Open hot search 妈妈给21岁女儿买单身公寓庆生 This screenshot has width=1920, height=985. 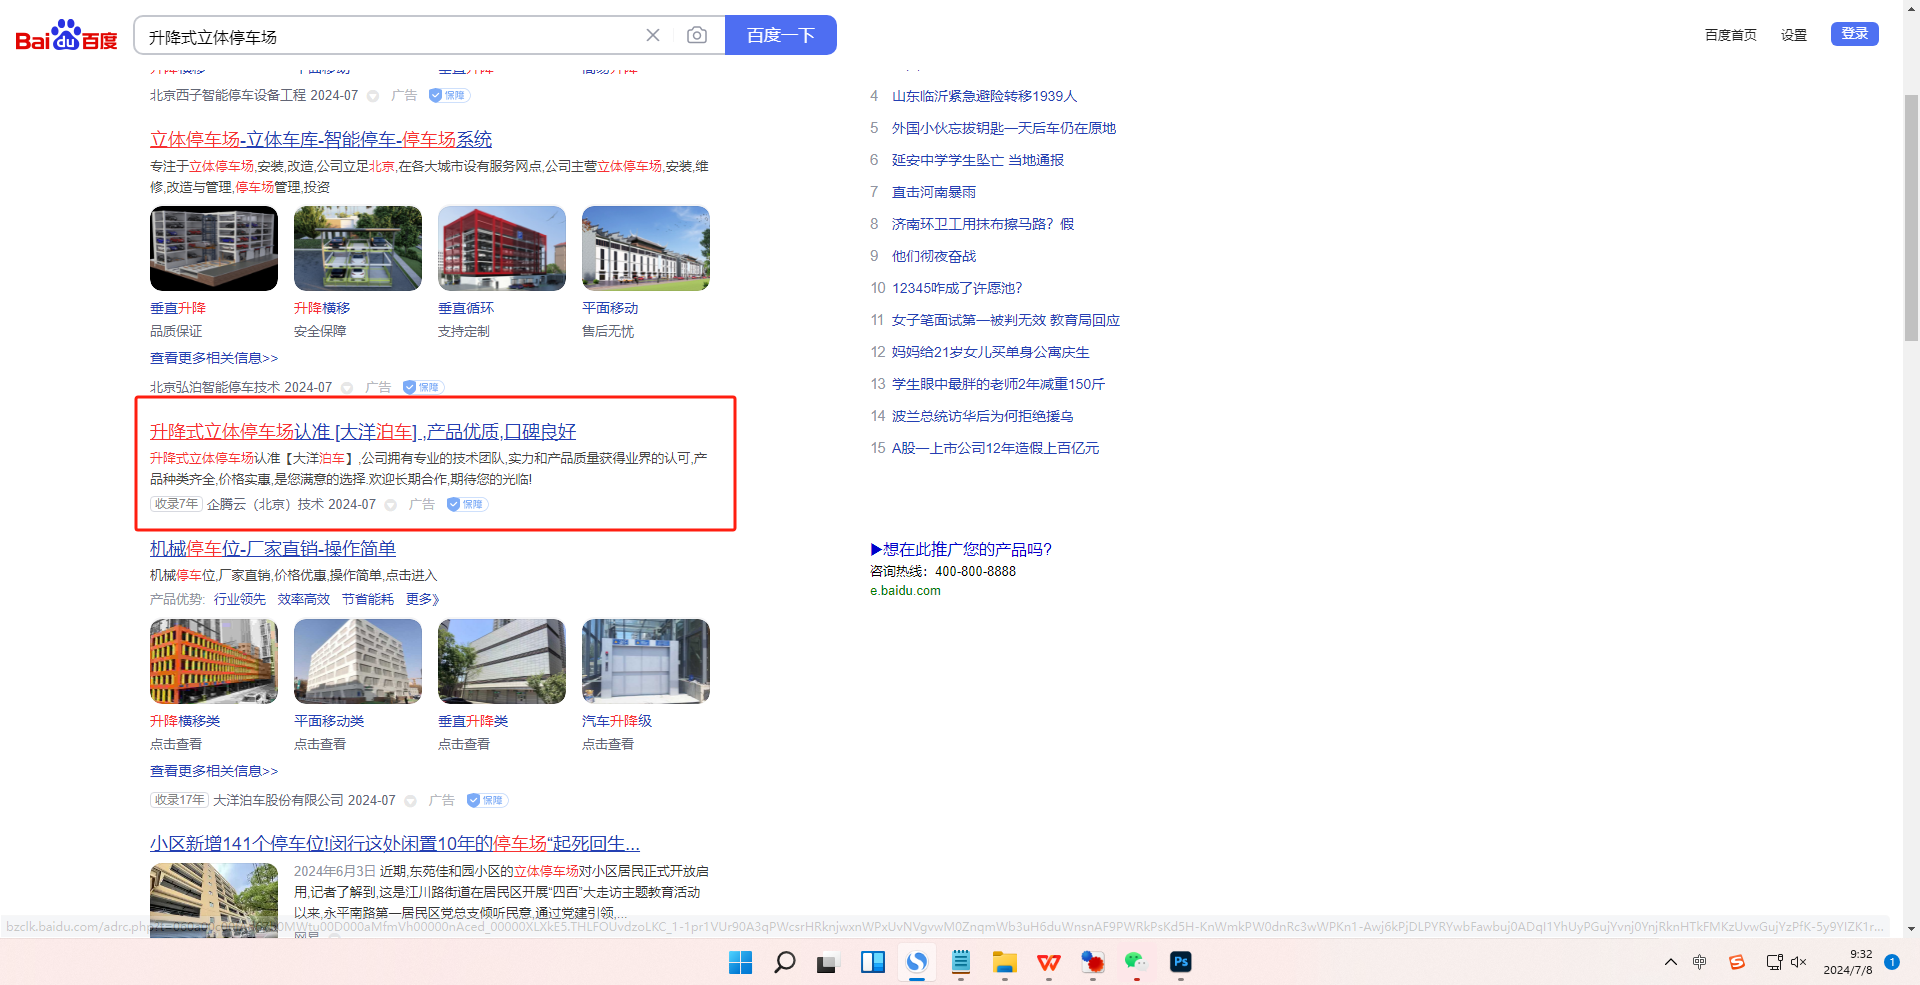(991, 352)
